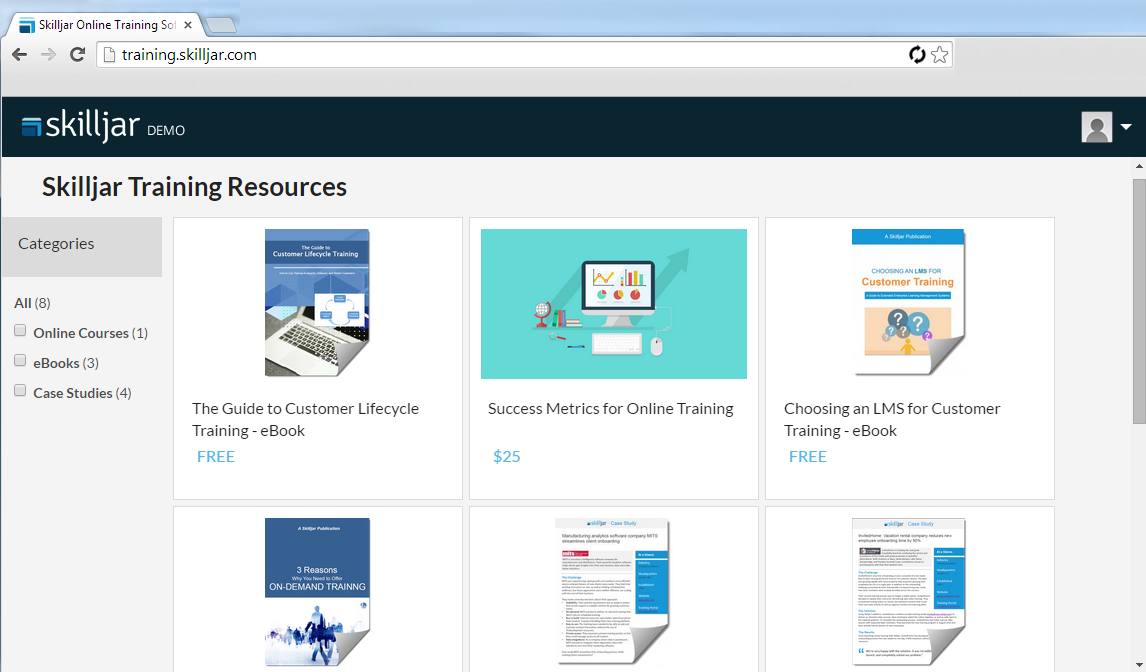Close the Skilljar Online Training tab
1146x672 pixels.
pos(188,25)
